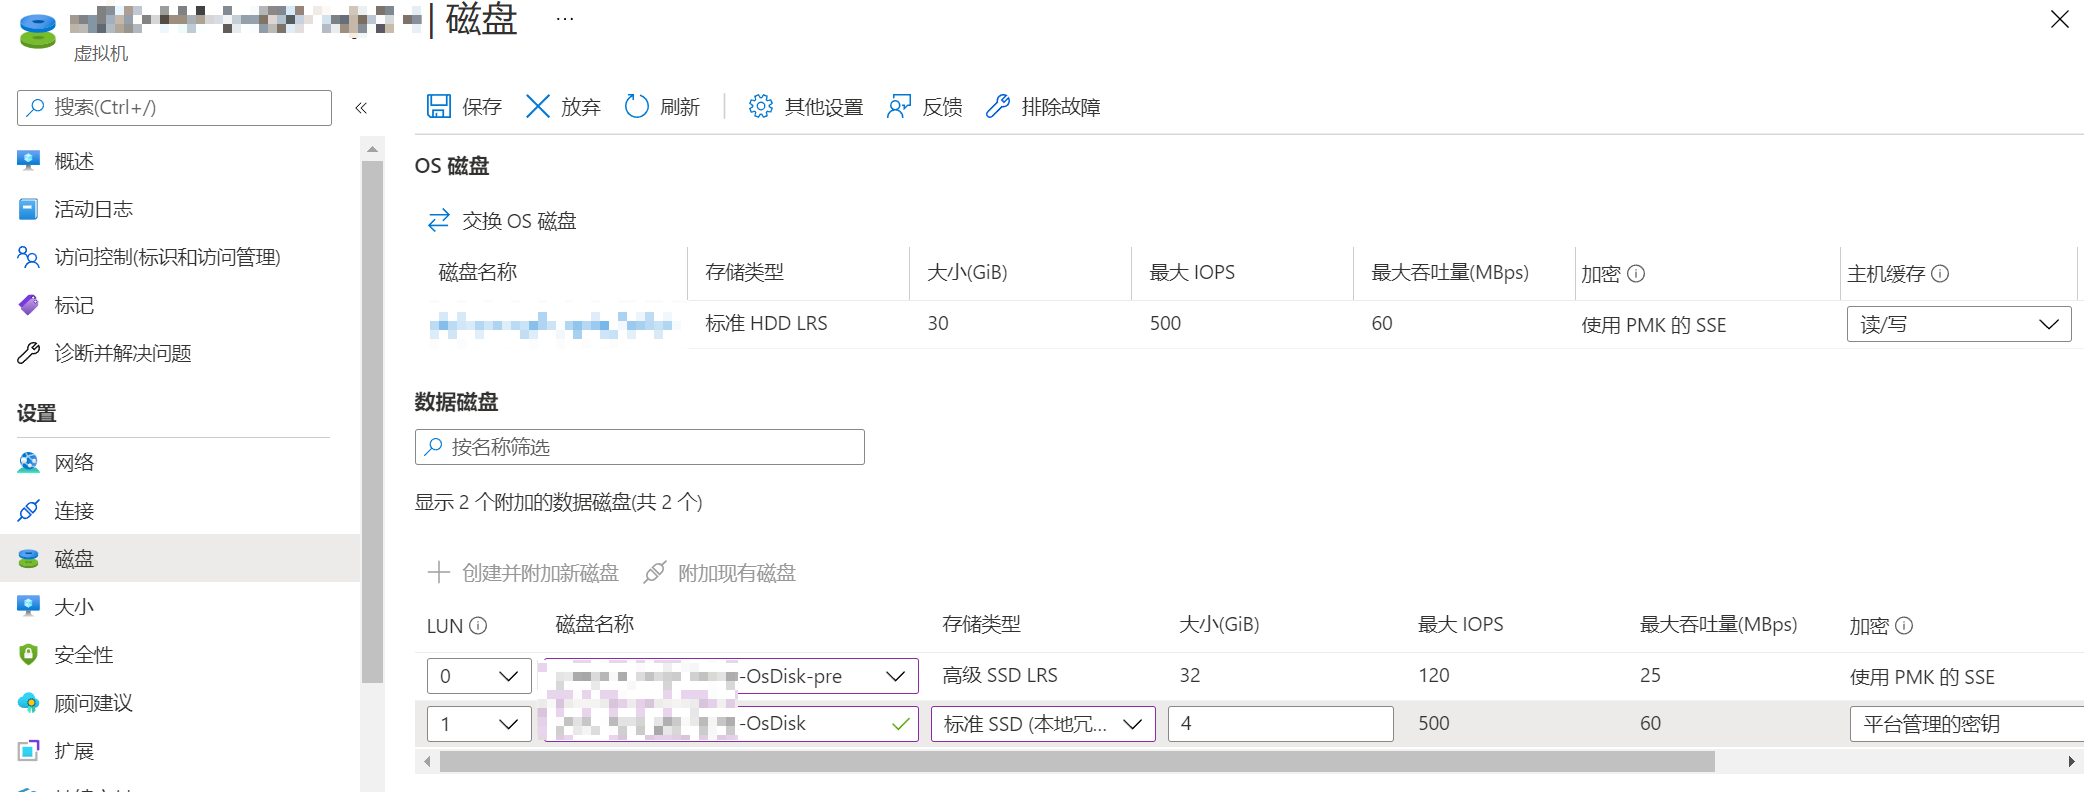
Task: Click 标准 HDD LRS storage type cell
Action: 766,323
